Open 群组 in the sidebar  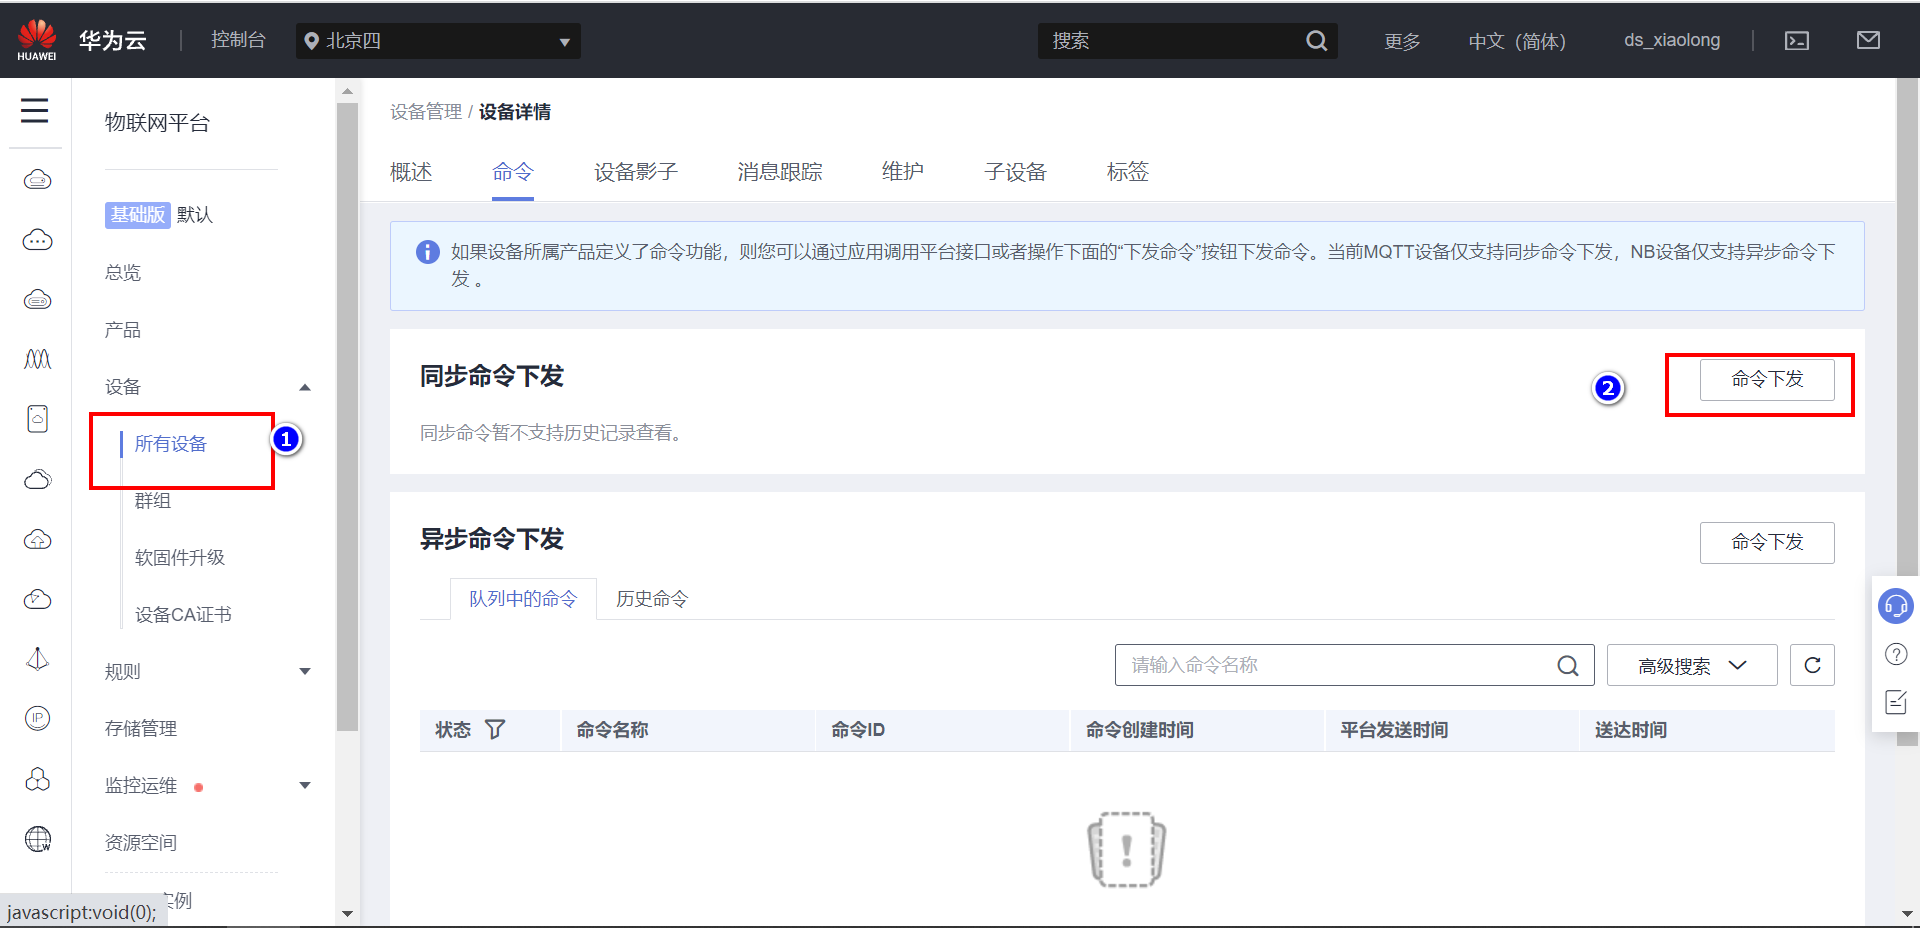pyautogui.click(x=153, y=501)
